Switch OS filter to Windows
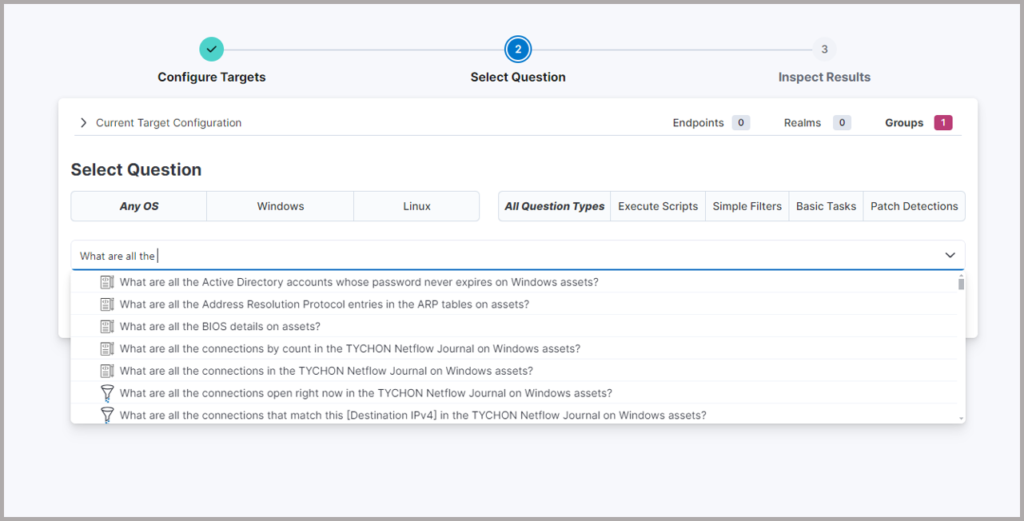The width and height of the screenshot is (1024, 521). pyautogui.click(x=280, y=207)
